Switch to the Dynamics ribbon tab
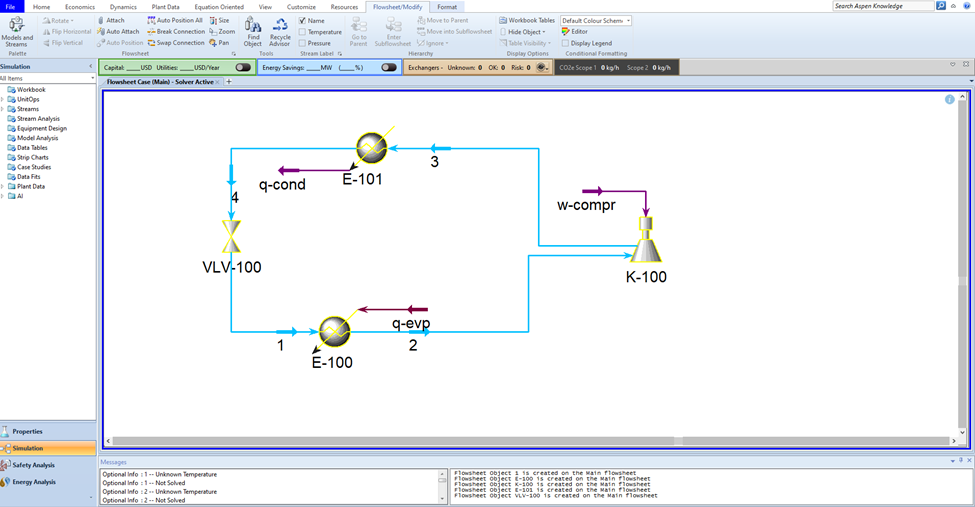This screenshot has width=975, height=507. point(123,7)
